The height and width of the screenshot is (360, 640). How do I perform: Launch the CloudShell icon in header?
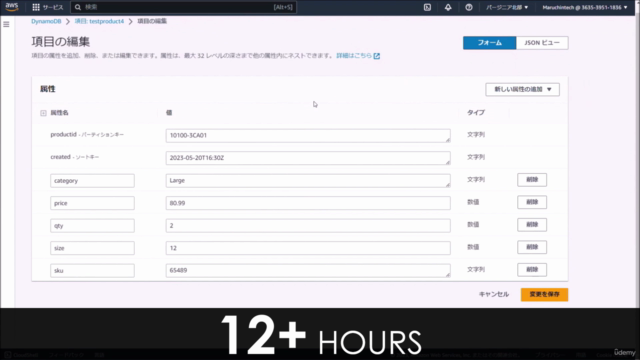[427, 7]
